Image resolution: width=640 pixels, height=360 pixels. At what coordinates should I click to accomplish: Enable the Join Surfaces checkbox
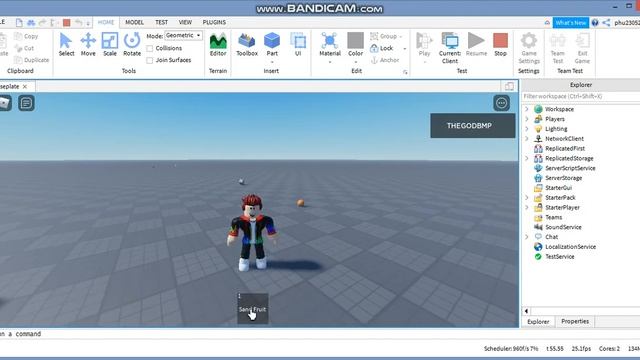coord(150,60)
